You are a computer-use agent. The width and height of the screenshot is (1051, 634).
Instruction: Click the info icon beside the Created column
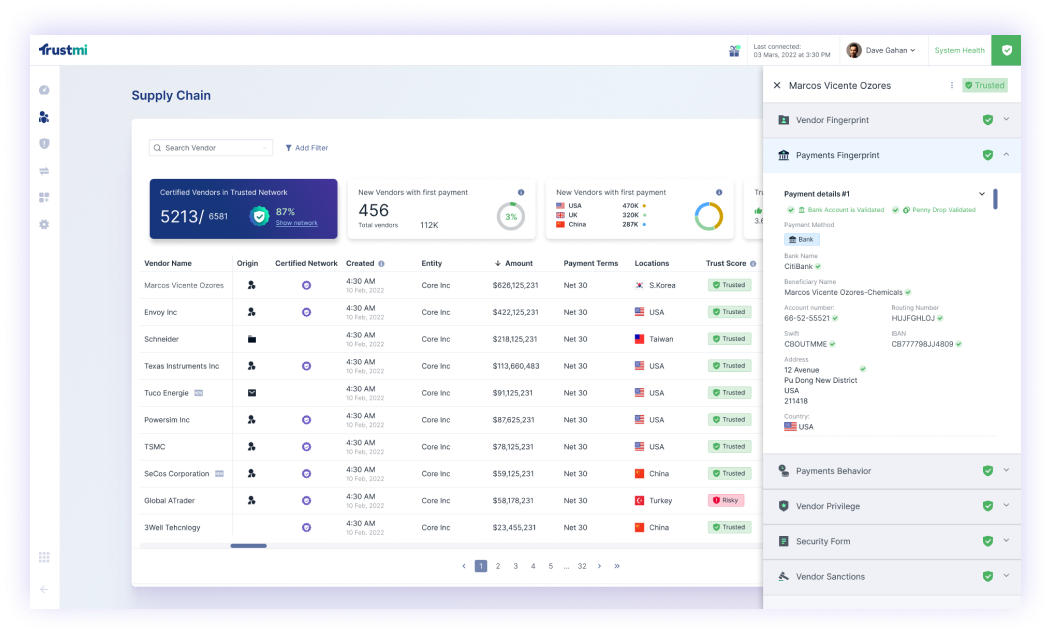click(x=381, y=263)
